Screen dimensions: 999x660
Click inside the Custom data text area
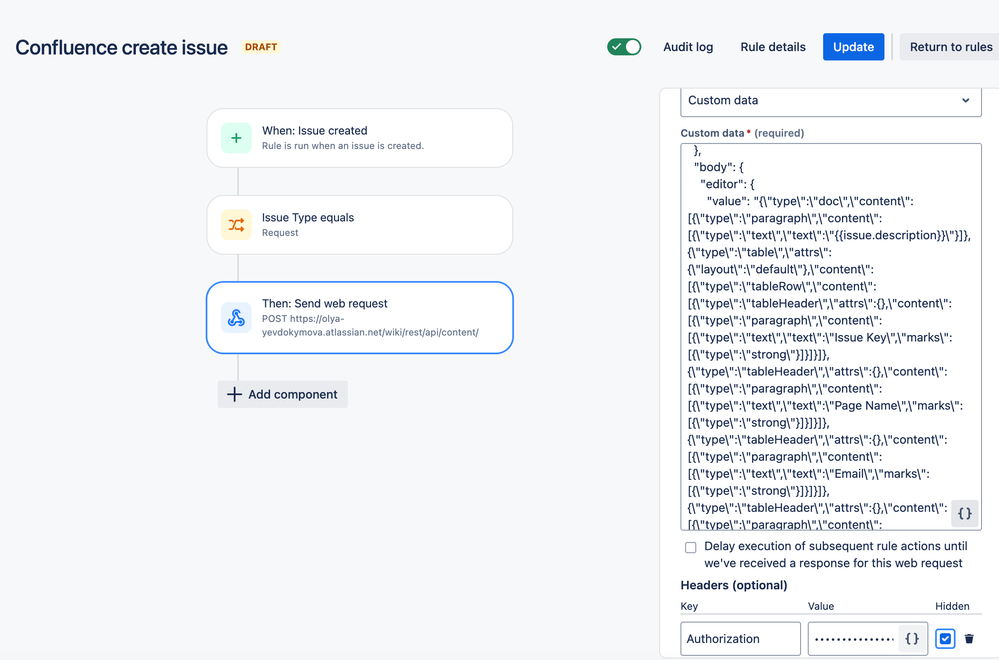pyautogui.click(x=831, y=336)
